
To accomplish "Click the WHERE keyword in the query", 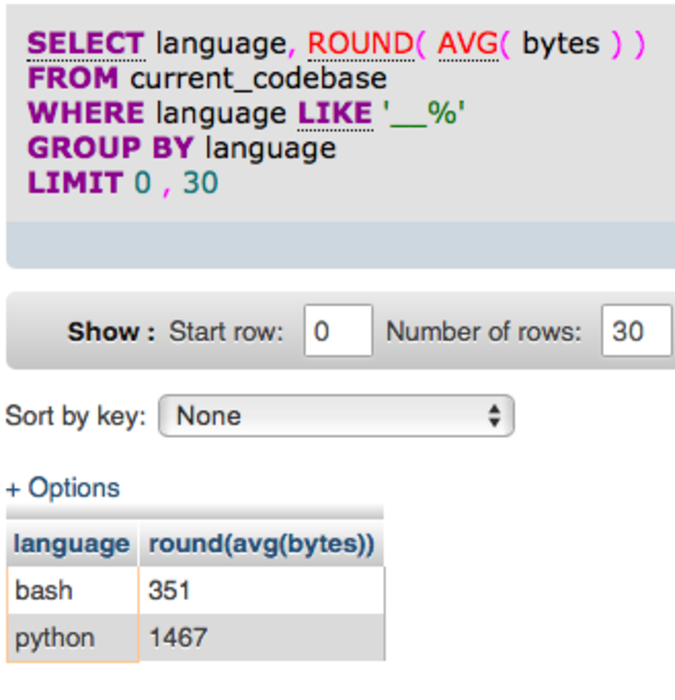I will tap(87, 114).
